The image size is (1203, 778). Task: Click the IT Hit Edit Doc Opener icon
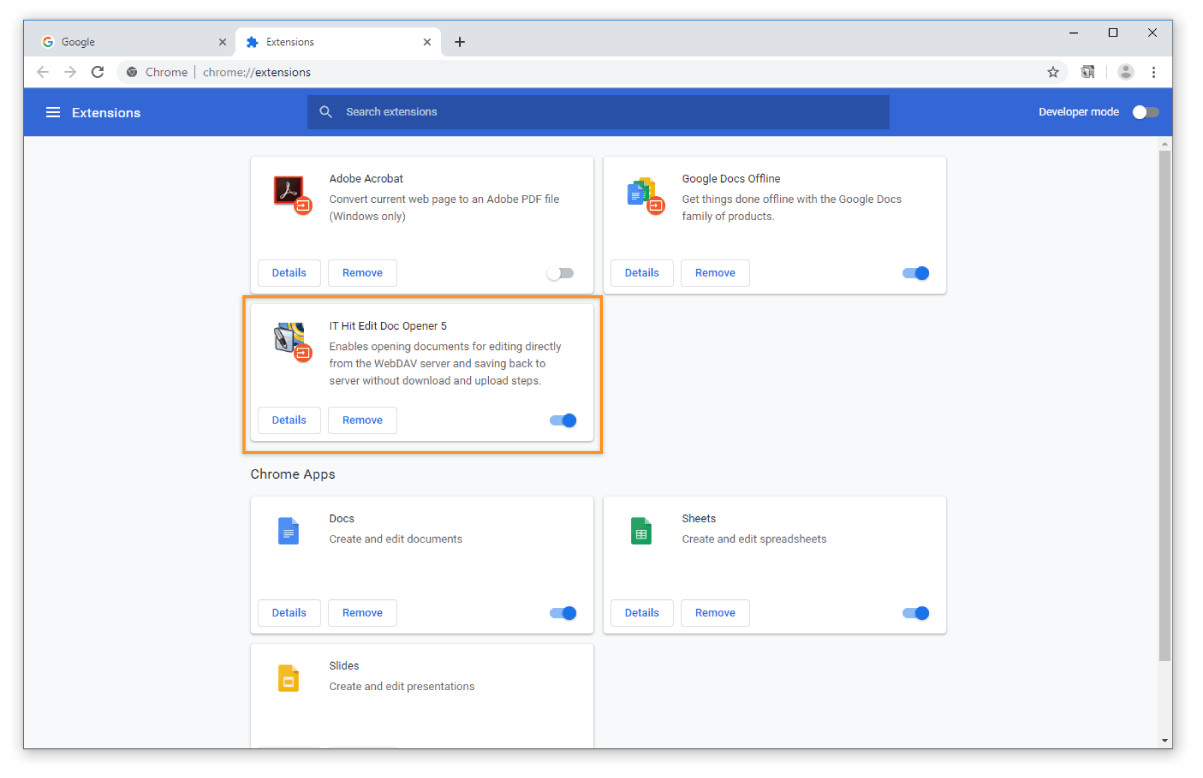point(292,341)
